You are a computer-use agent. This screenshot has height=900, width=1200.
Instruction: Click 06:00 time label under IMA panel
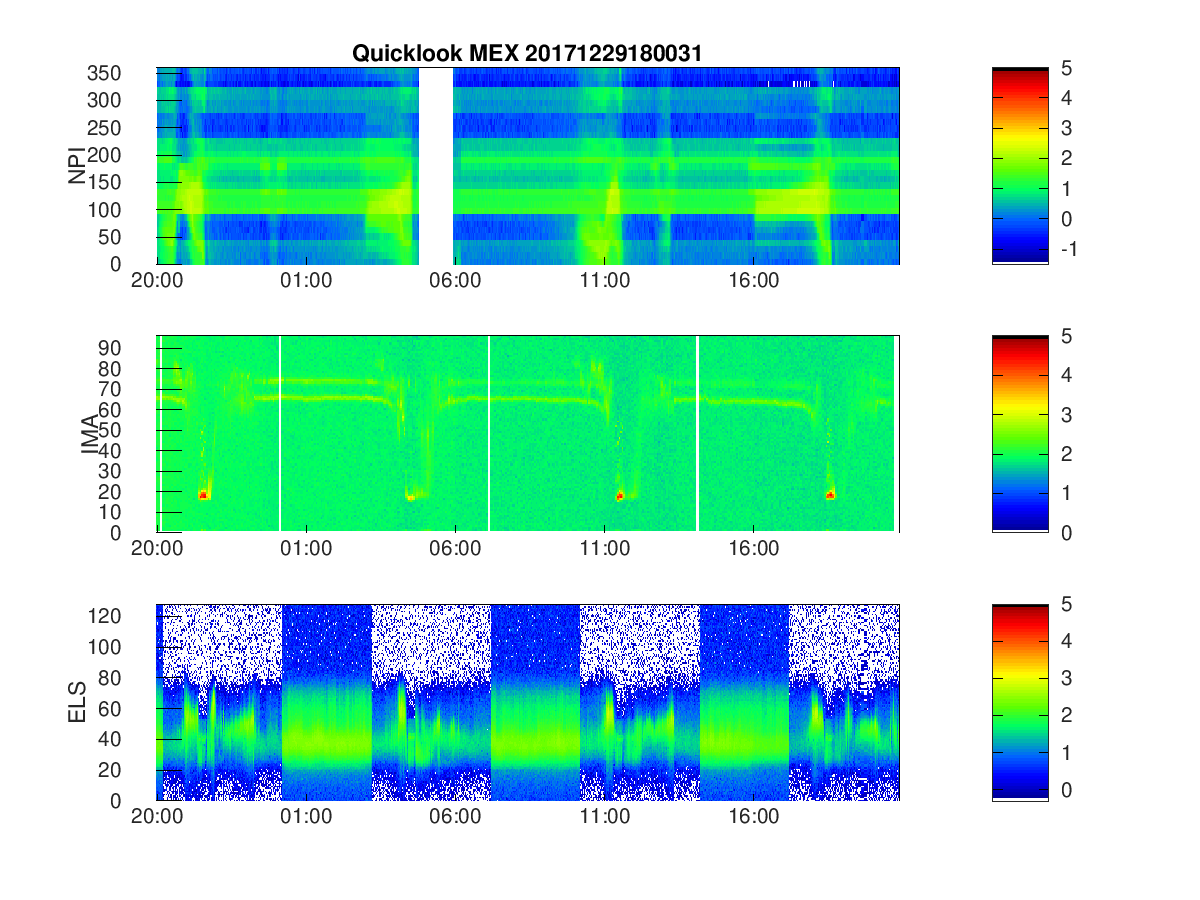point(455,549)
